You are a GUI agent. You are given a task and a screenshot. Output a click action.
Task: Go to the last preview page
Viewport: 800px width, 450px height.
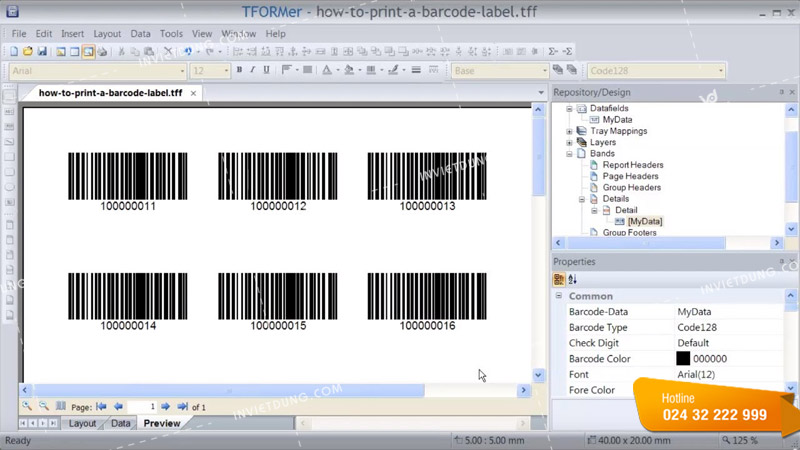(x=183, y=407)
